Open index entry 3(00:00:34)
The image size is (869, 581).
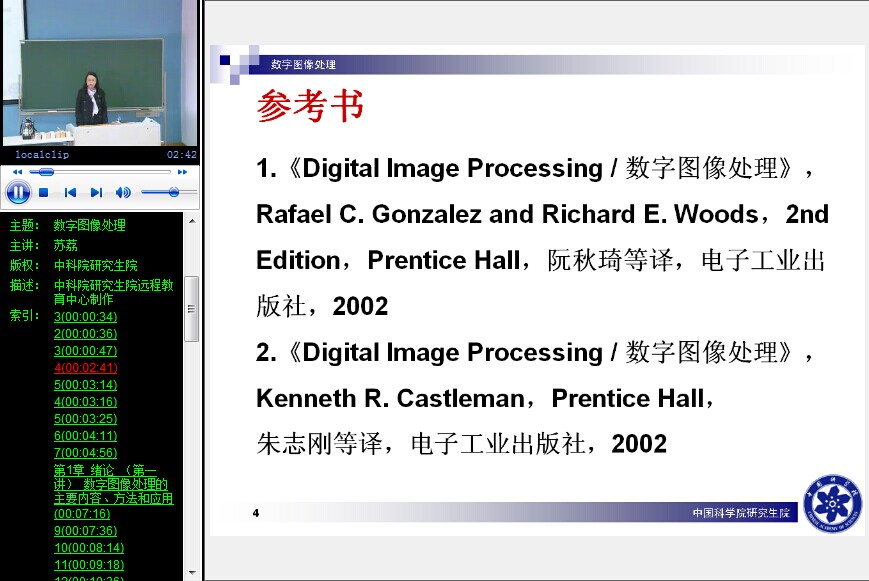pos(85,317)
